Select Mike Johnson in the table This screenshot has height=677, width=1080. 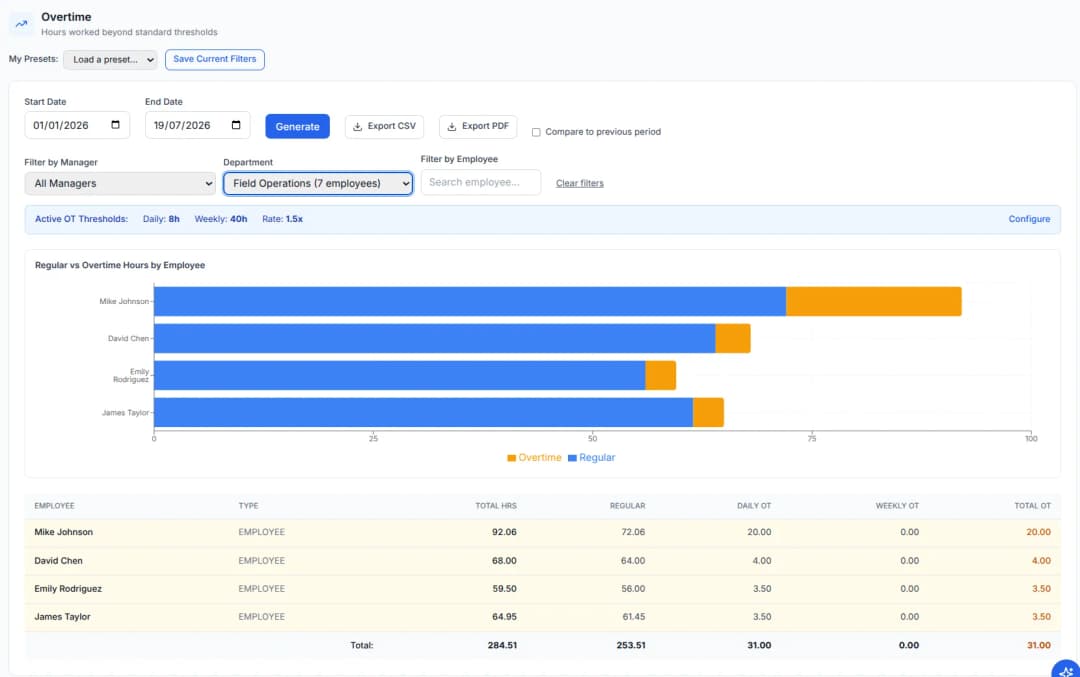click(63, 532)
